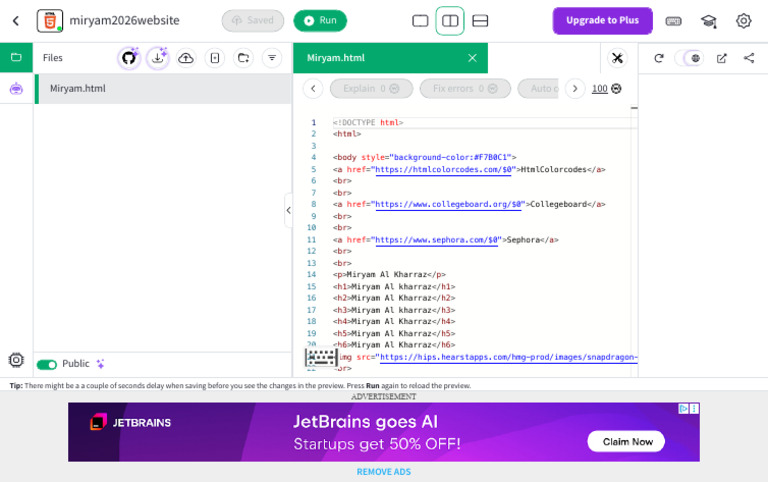Click the hearstapps image URL in the code
This screenshot has height=482, width=768.
(x=508, y=357)
